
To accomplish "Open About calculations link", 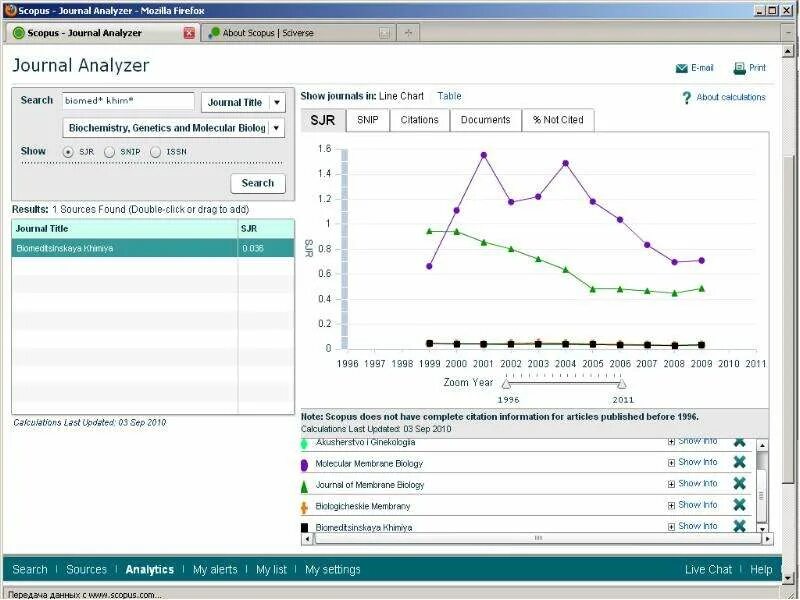I will tap(731, 97).
